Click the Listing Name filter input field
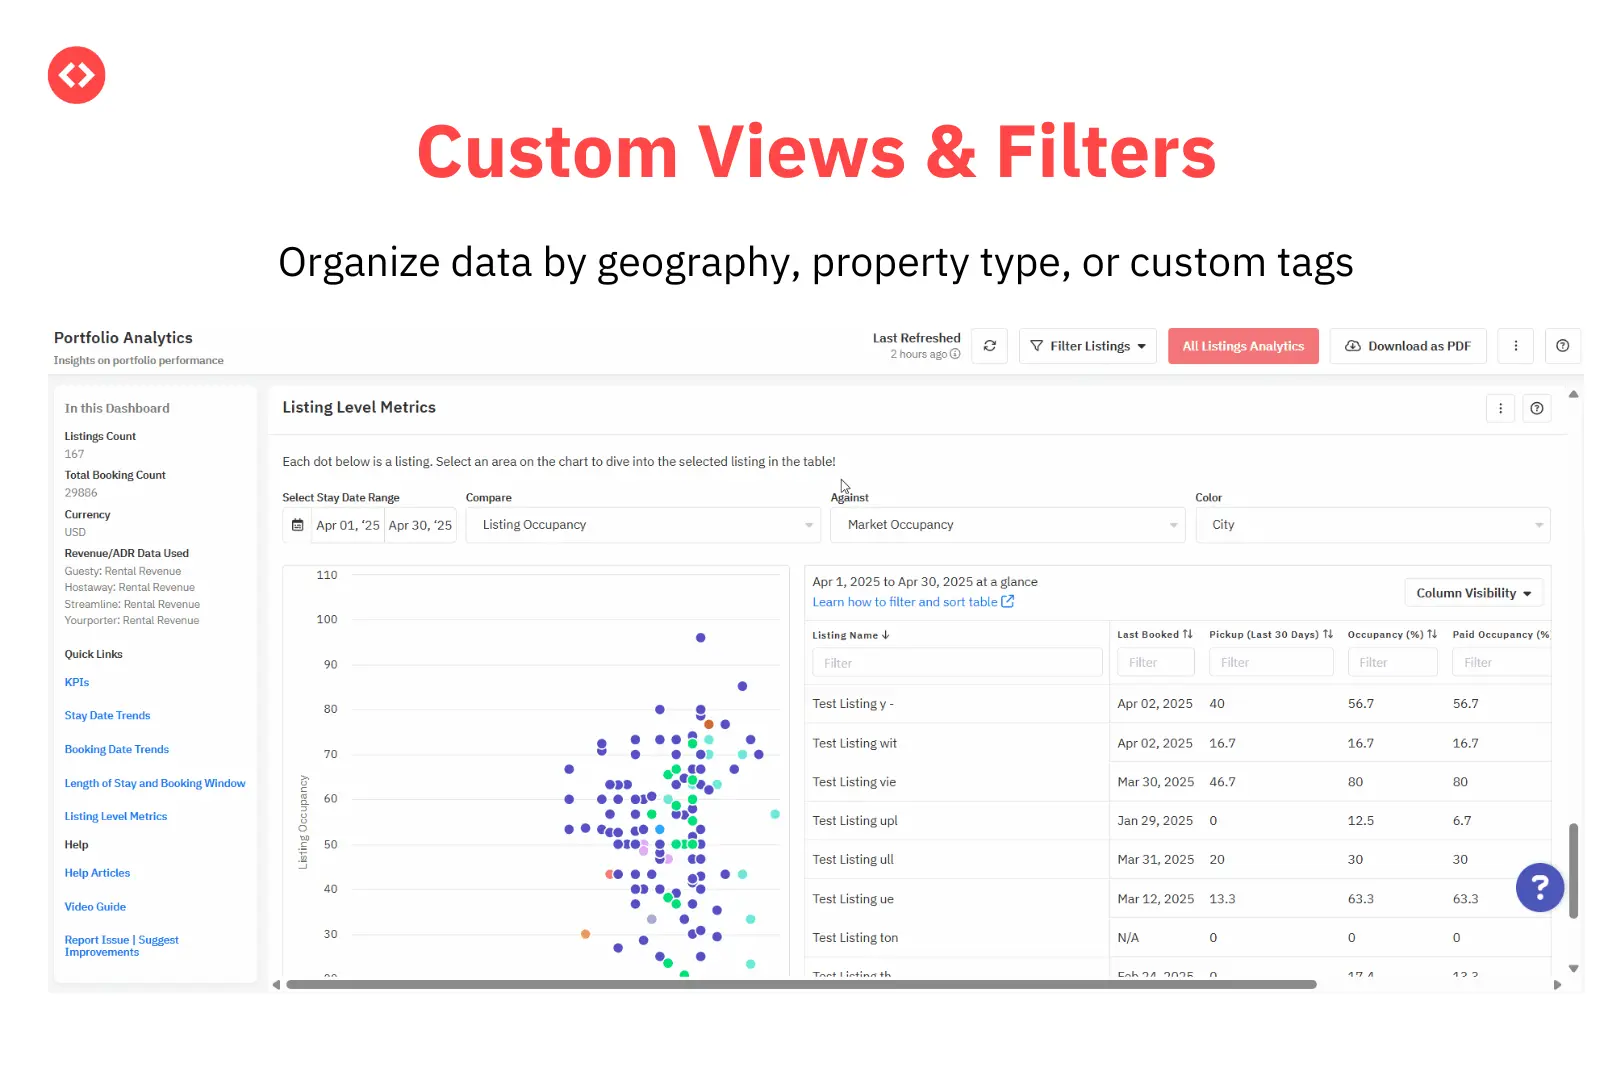The image size is (1600, 1066). pos(957,663)
